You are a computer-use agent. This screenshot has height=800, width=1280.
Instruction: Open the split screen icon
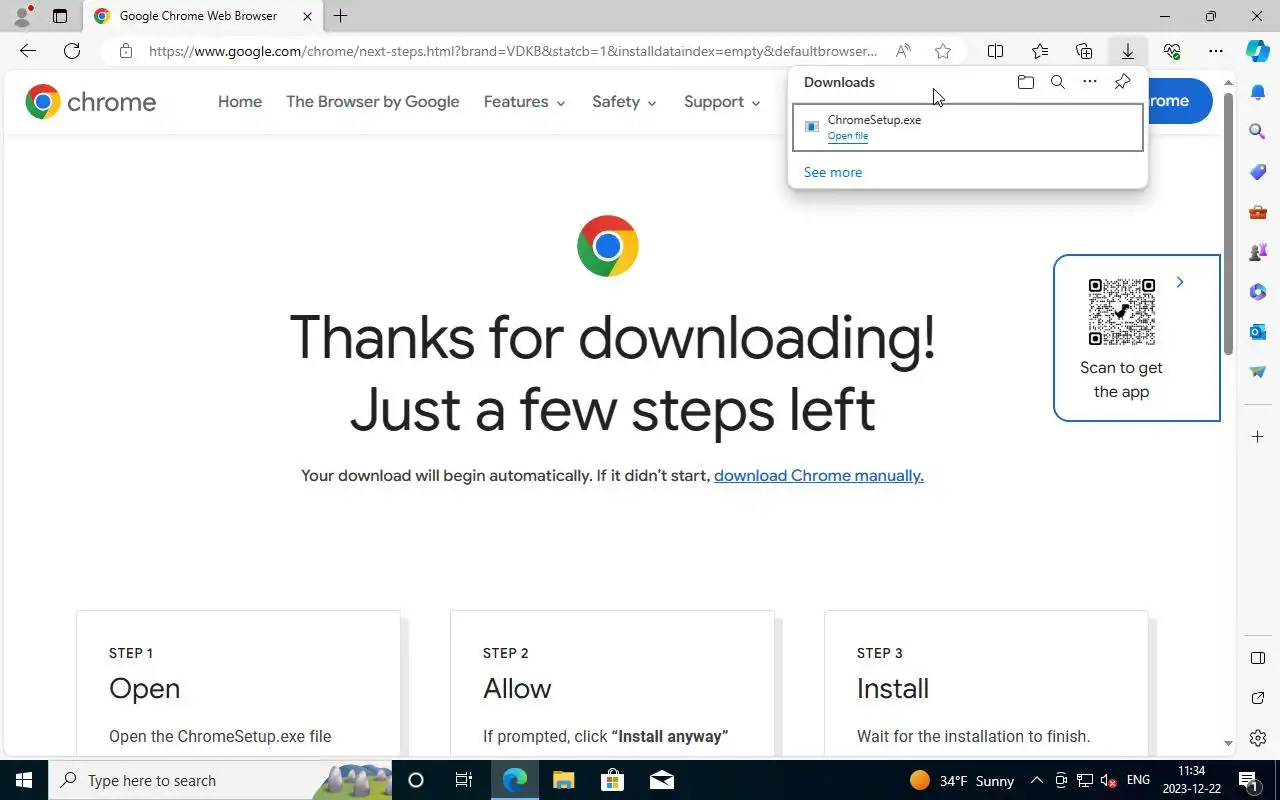coord(995,51)
